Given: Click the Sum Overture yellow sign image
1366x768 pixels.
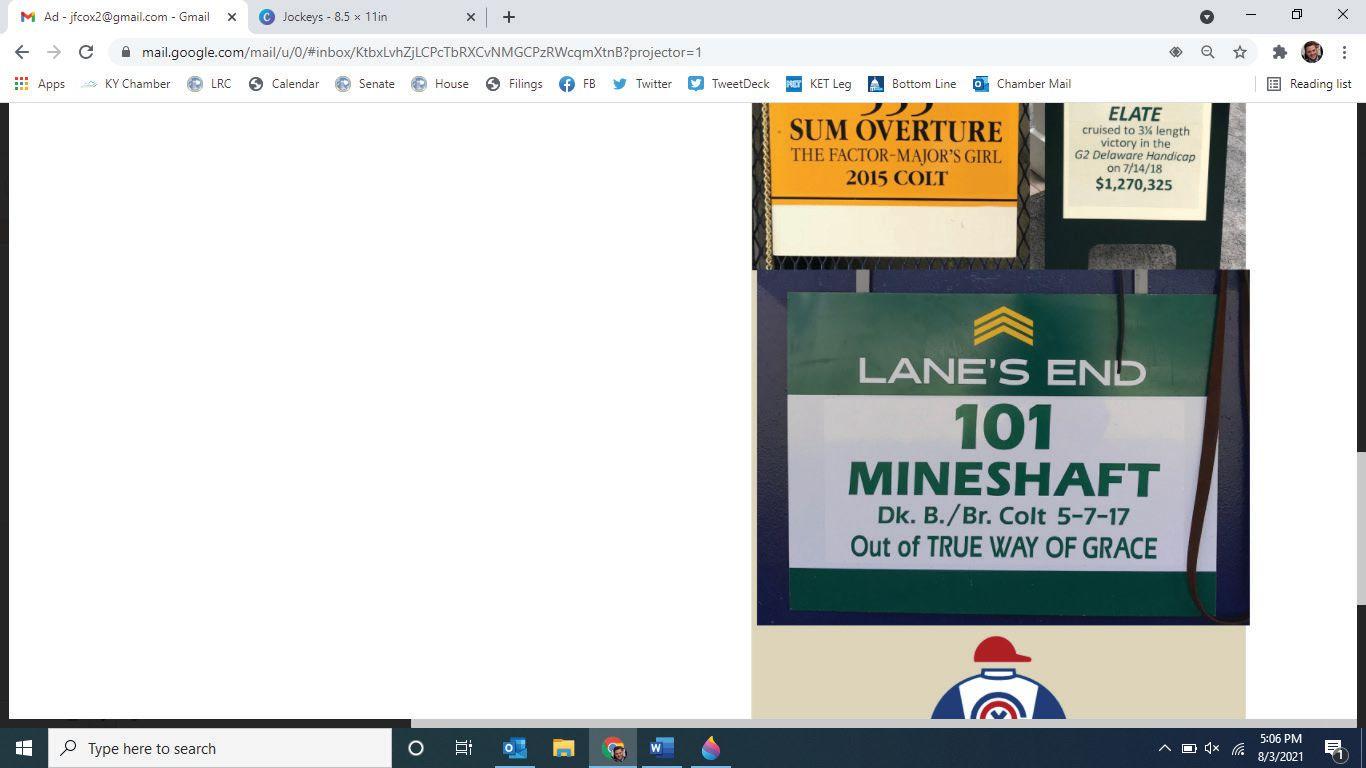Looking at the screenshot, I should (x=897, y=186).
